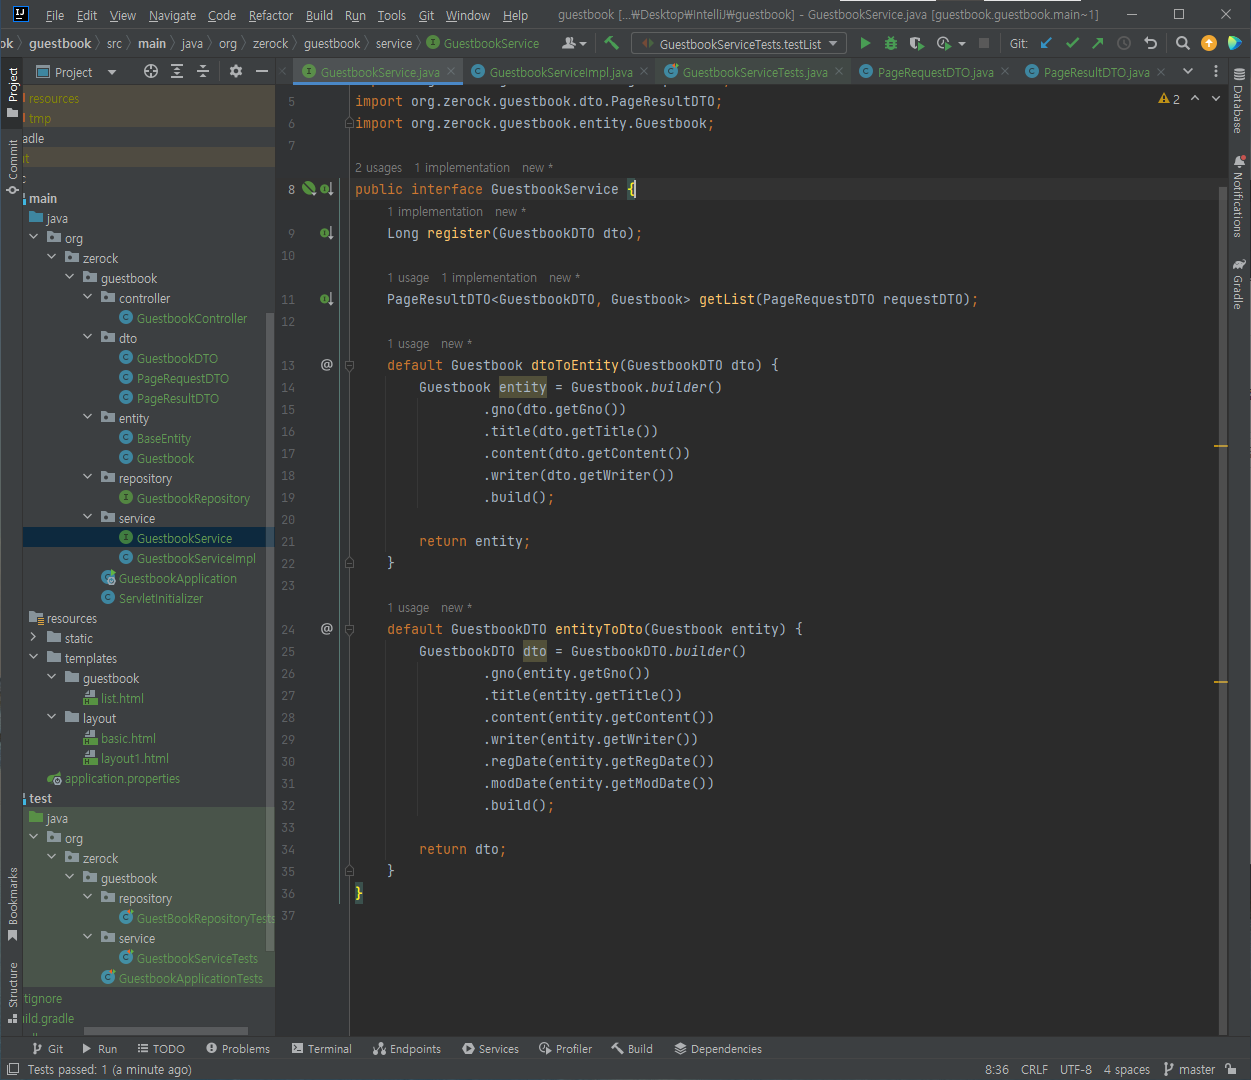The height and width of the screenshot is (1080, 1251).
Task: Click the IDE update available icon
Action: [x=1209, y=43]
